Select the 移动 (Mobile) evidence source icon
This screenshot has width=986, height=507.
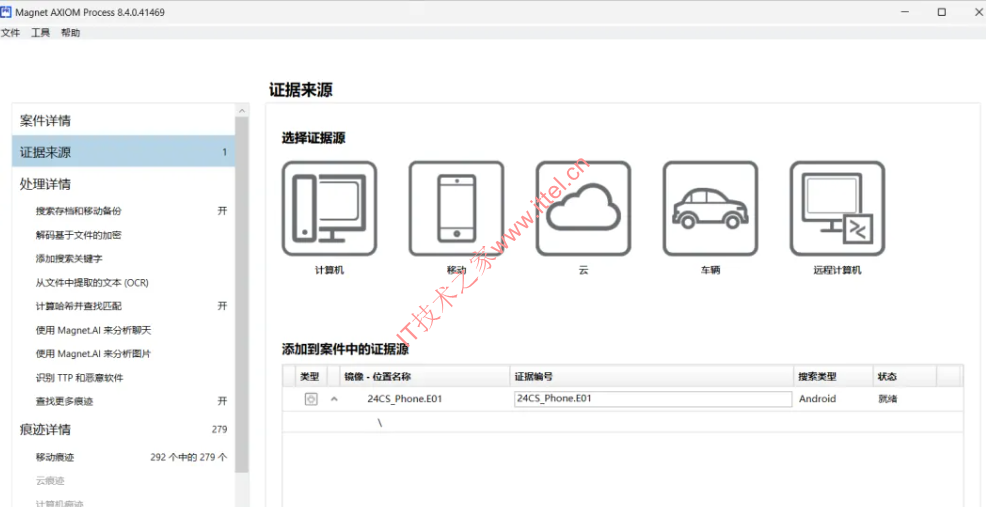(456, 209)
